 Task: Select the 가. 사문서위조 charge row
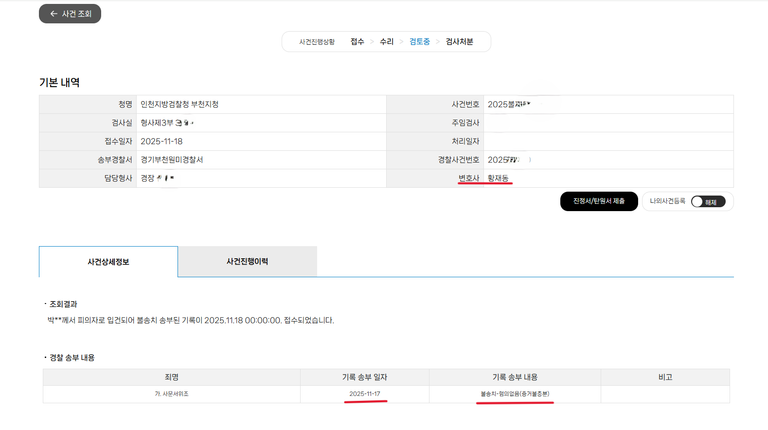click(x=171, y=394)
